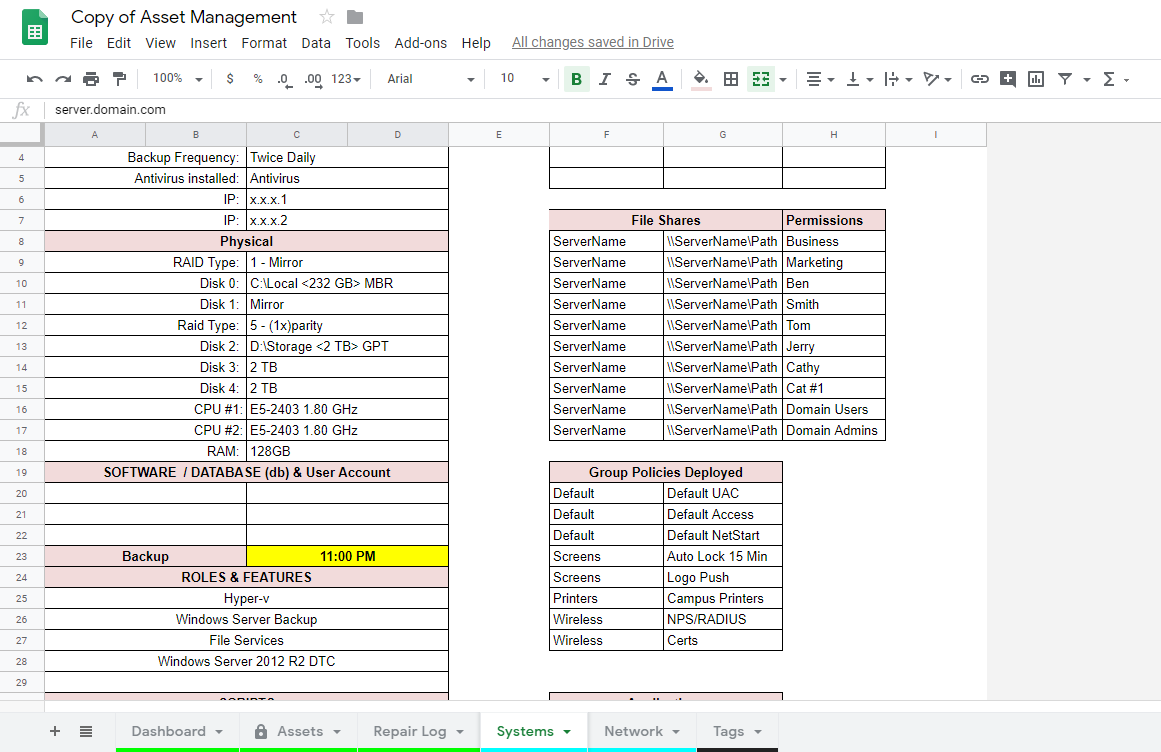Select the paint format tool

tap(120, 79)
